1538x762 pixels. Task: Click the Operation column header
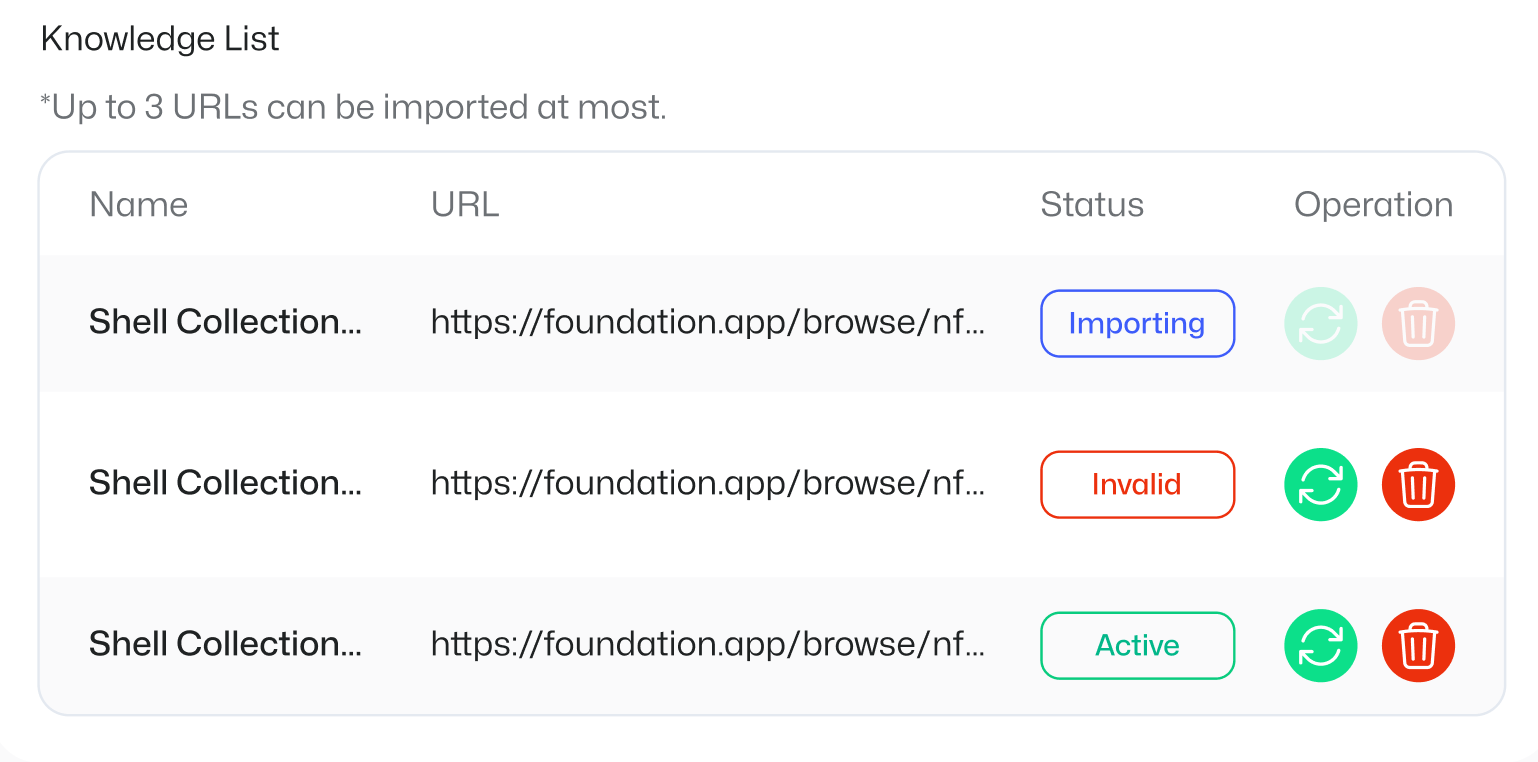(1373, 205)
